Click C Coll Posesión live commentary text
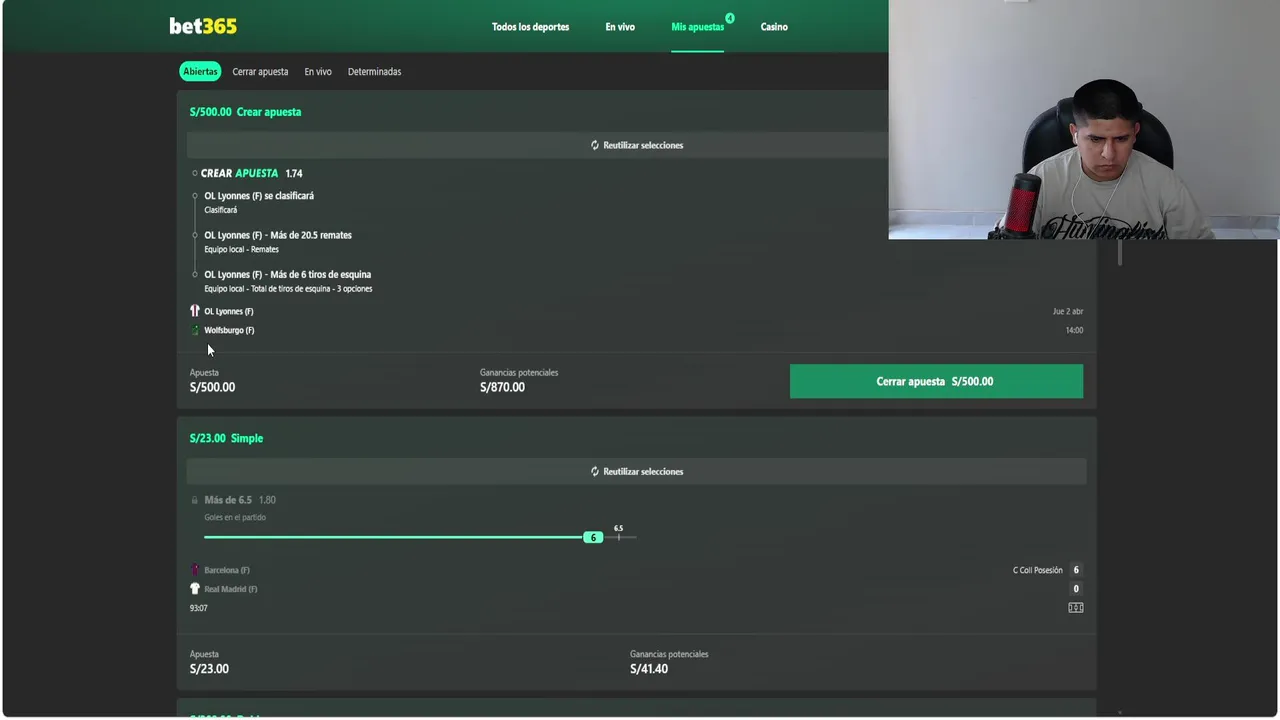 click(1038, 570)
